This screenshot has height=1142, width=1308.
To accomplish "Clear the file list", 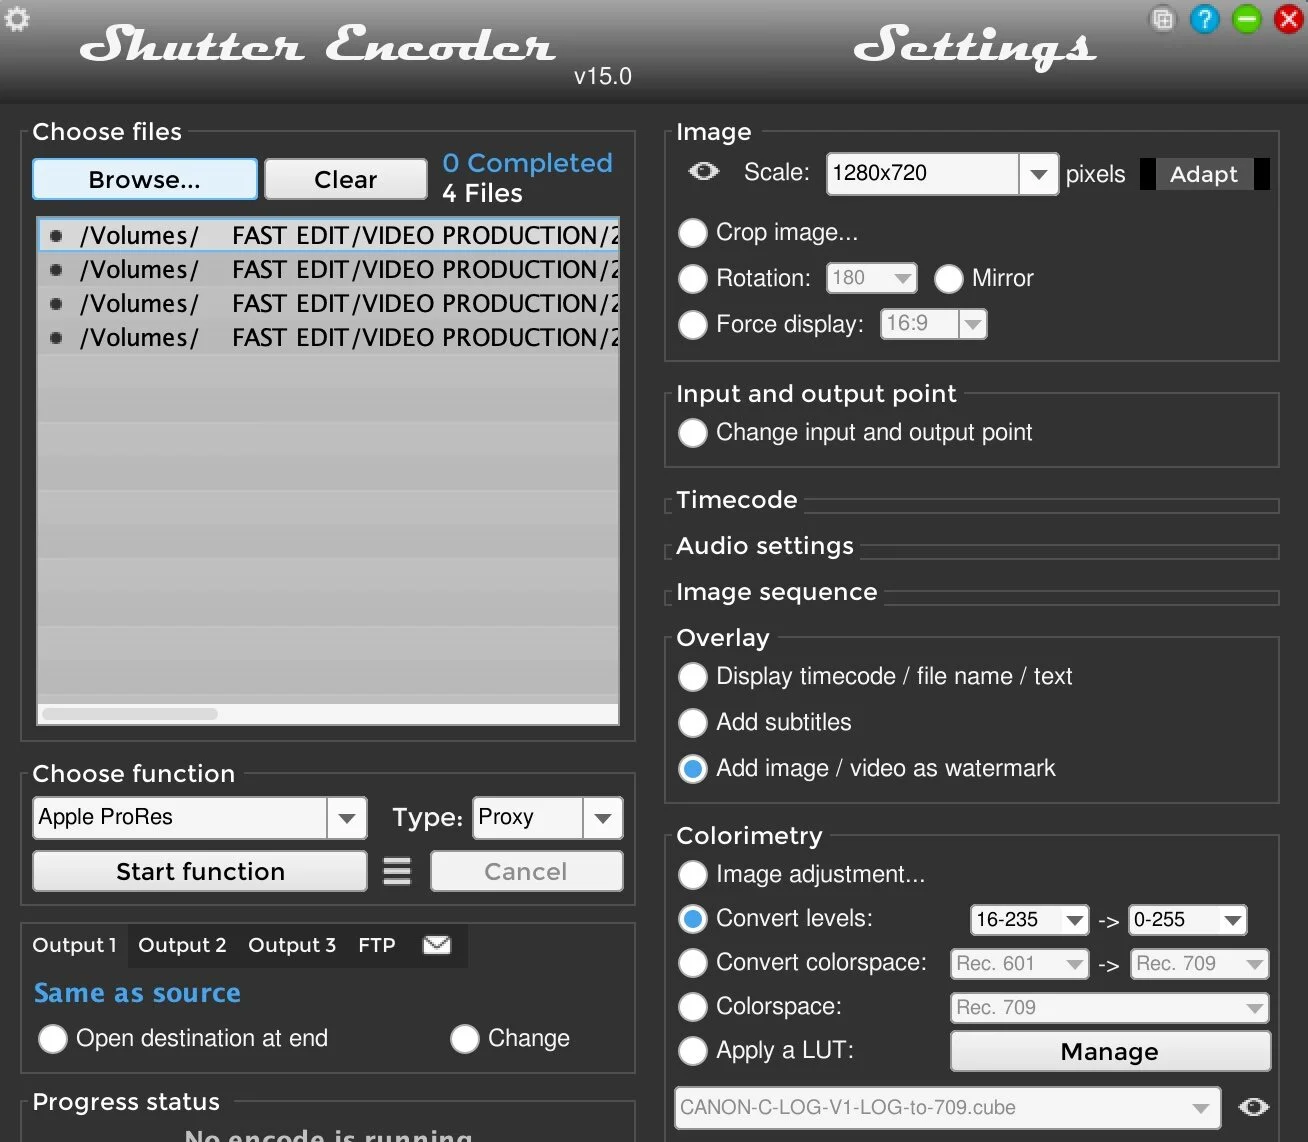I will 346,179.
